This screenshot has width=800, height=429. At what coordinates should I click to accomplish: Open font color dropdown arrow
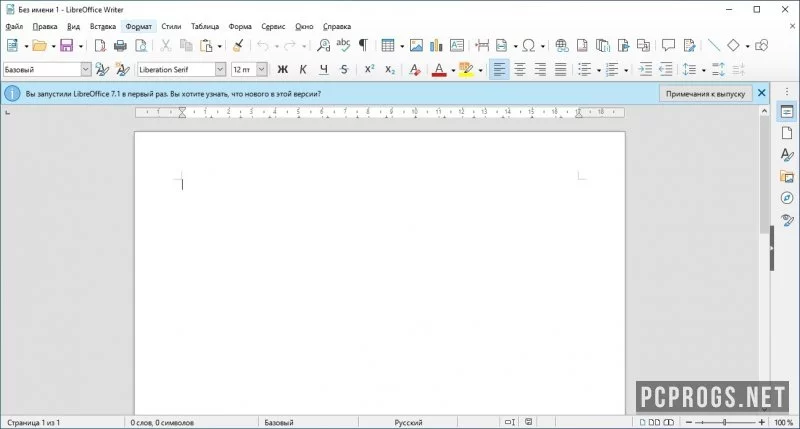click(453, 70)
